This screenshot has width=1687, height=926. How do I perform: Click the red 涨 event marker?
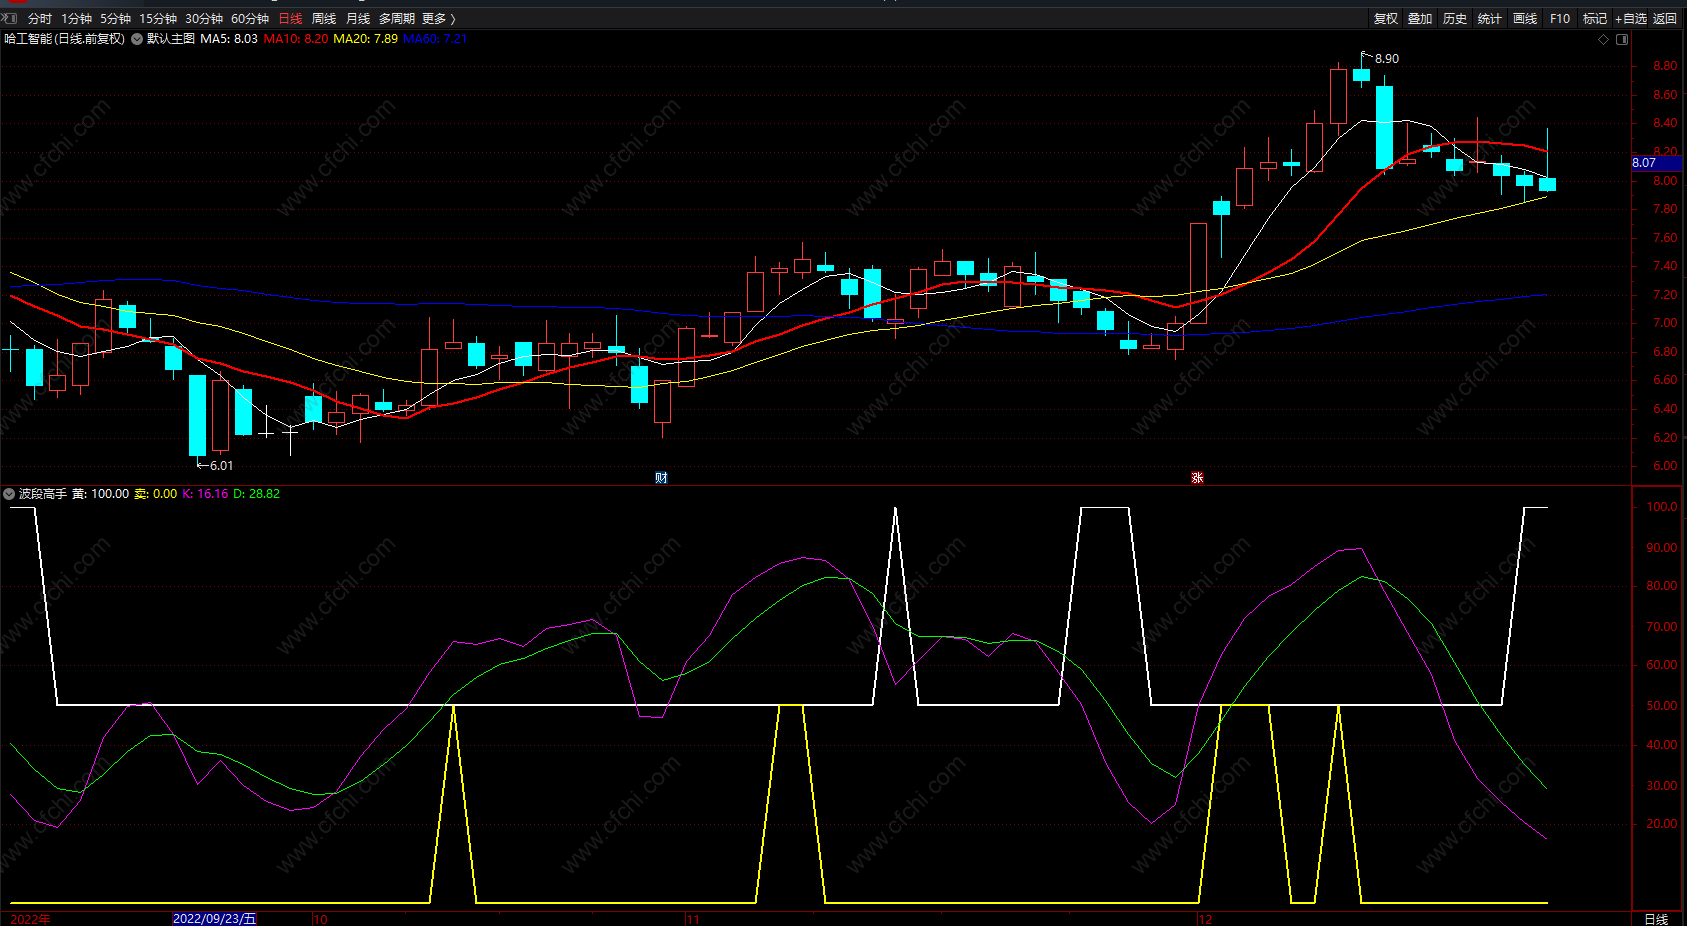point(1197,478)
